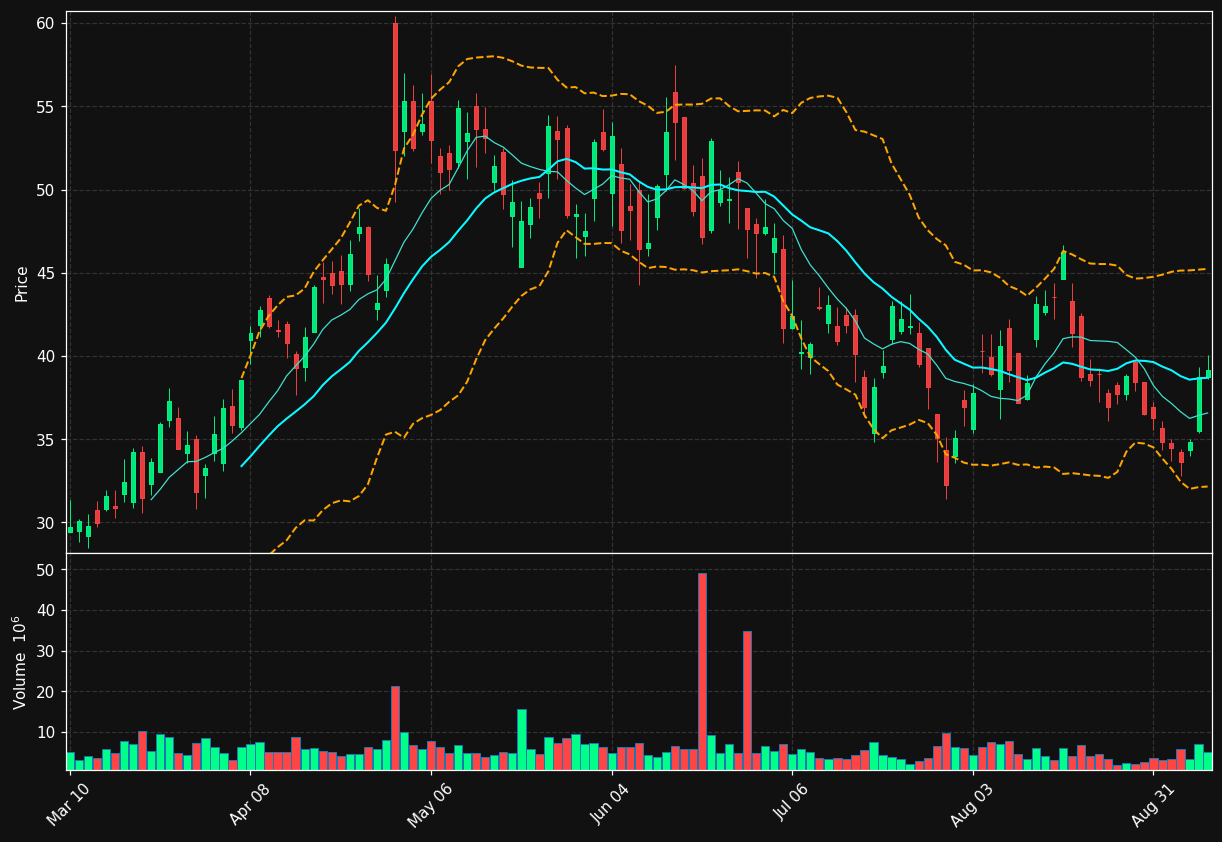The image size is (1222, 842).
Task: Click the Aug 31 date label
Action: tap(1152, 804)
